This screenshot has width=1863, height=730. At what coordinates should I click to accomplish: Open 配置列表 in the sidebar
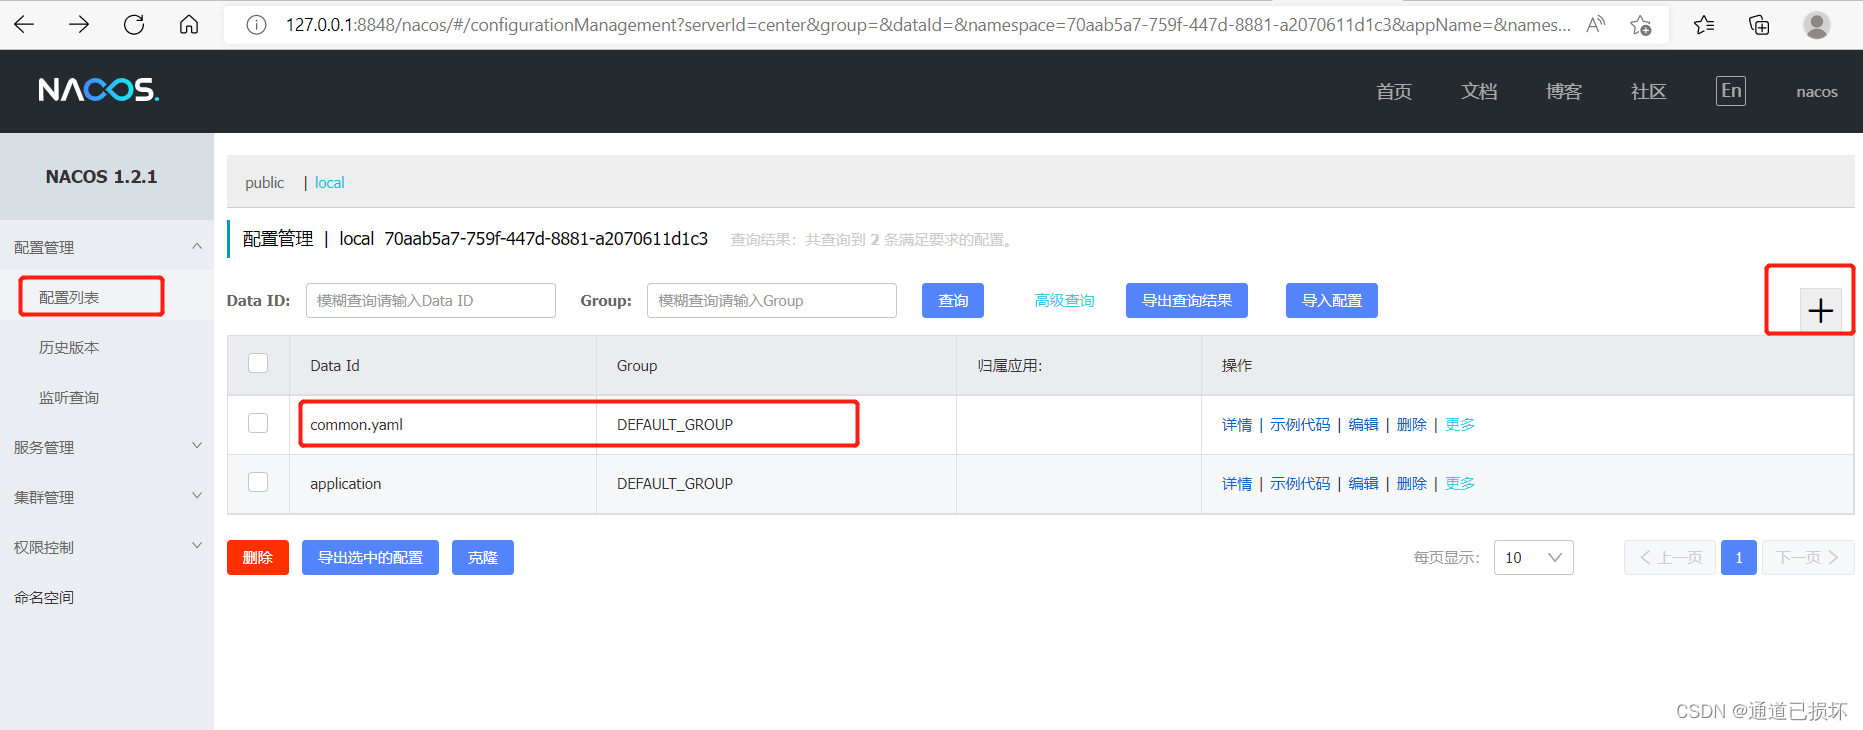pyautogui.click(x=69, y=297)
